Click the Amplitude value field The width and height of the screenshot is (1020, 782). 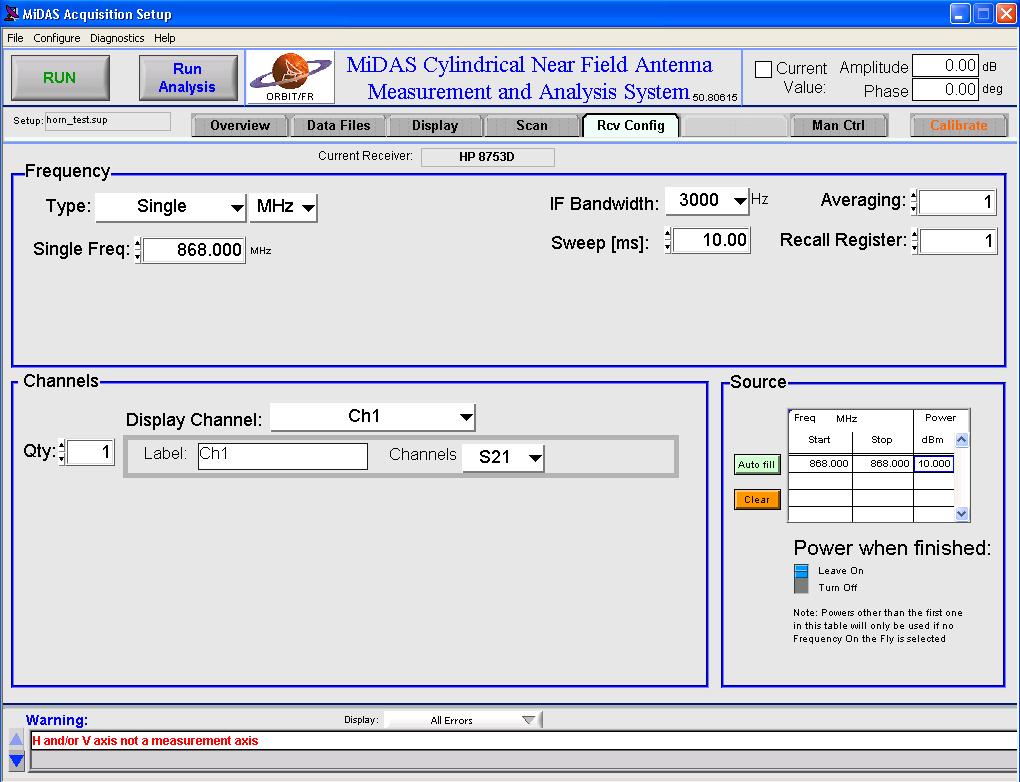click(945, 66)
